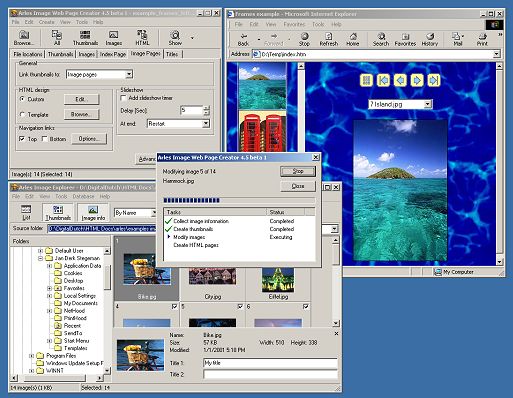Viewport: 513px width, 398px height.
Task: Click Refresh in Internet Explorer toolbar
Action: click(x=329, y=39)
